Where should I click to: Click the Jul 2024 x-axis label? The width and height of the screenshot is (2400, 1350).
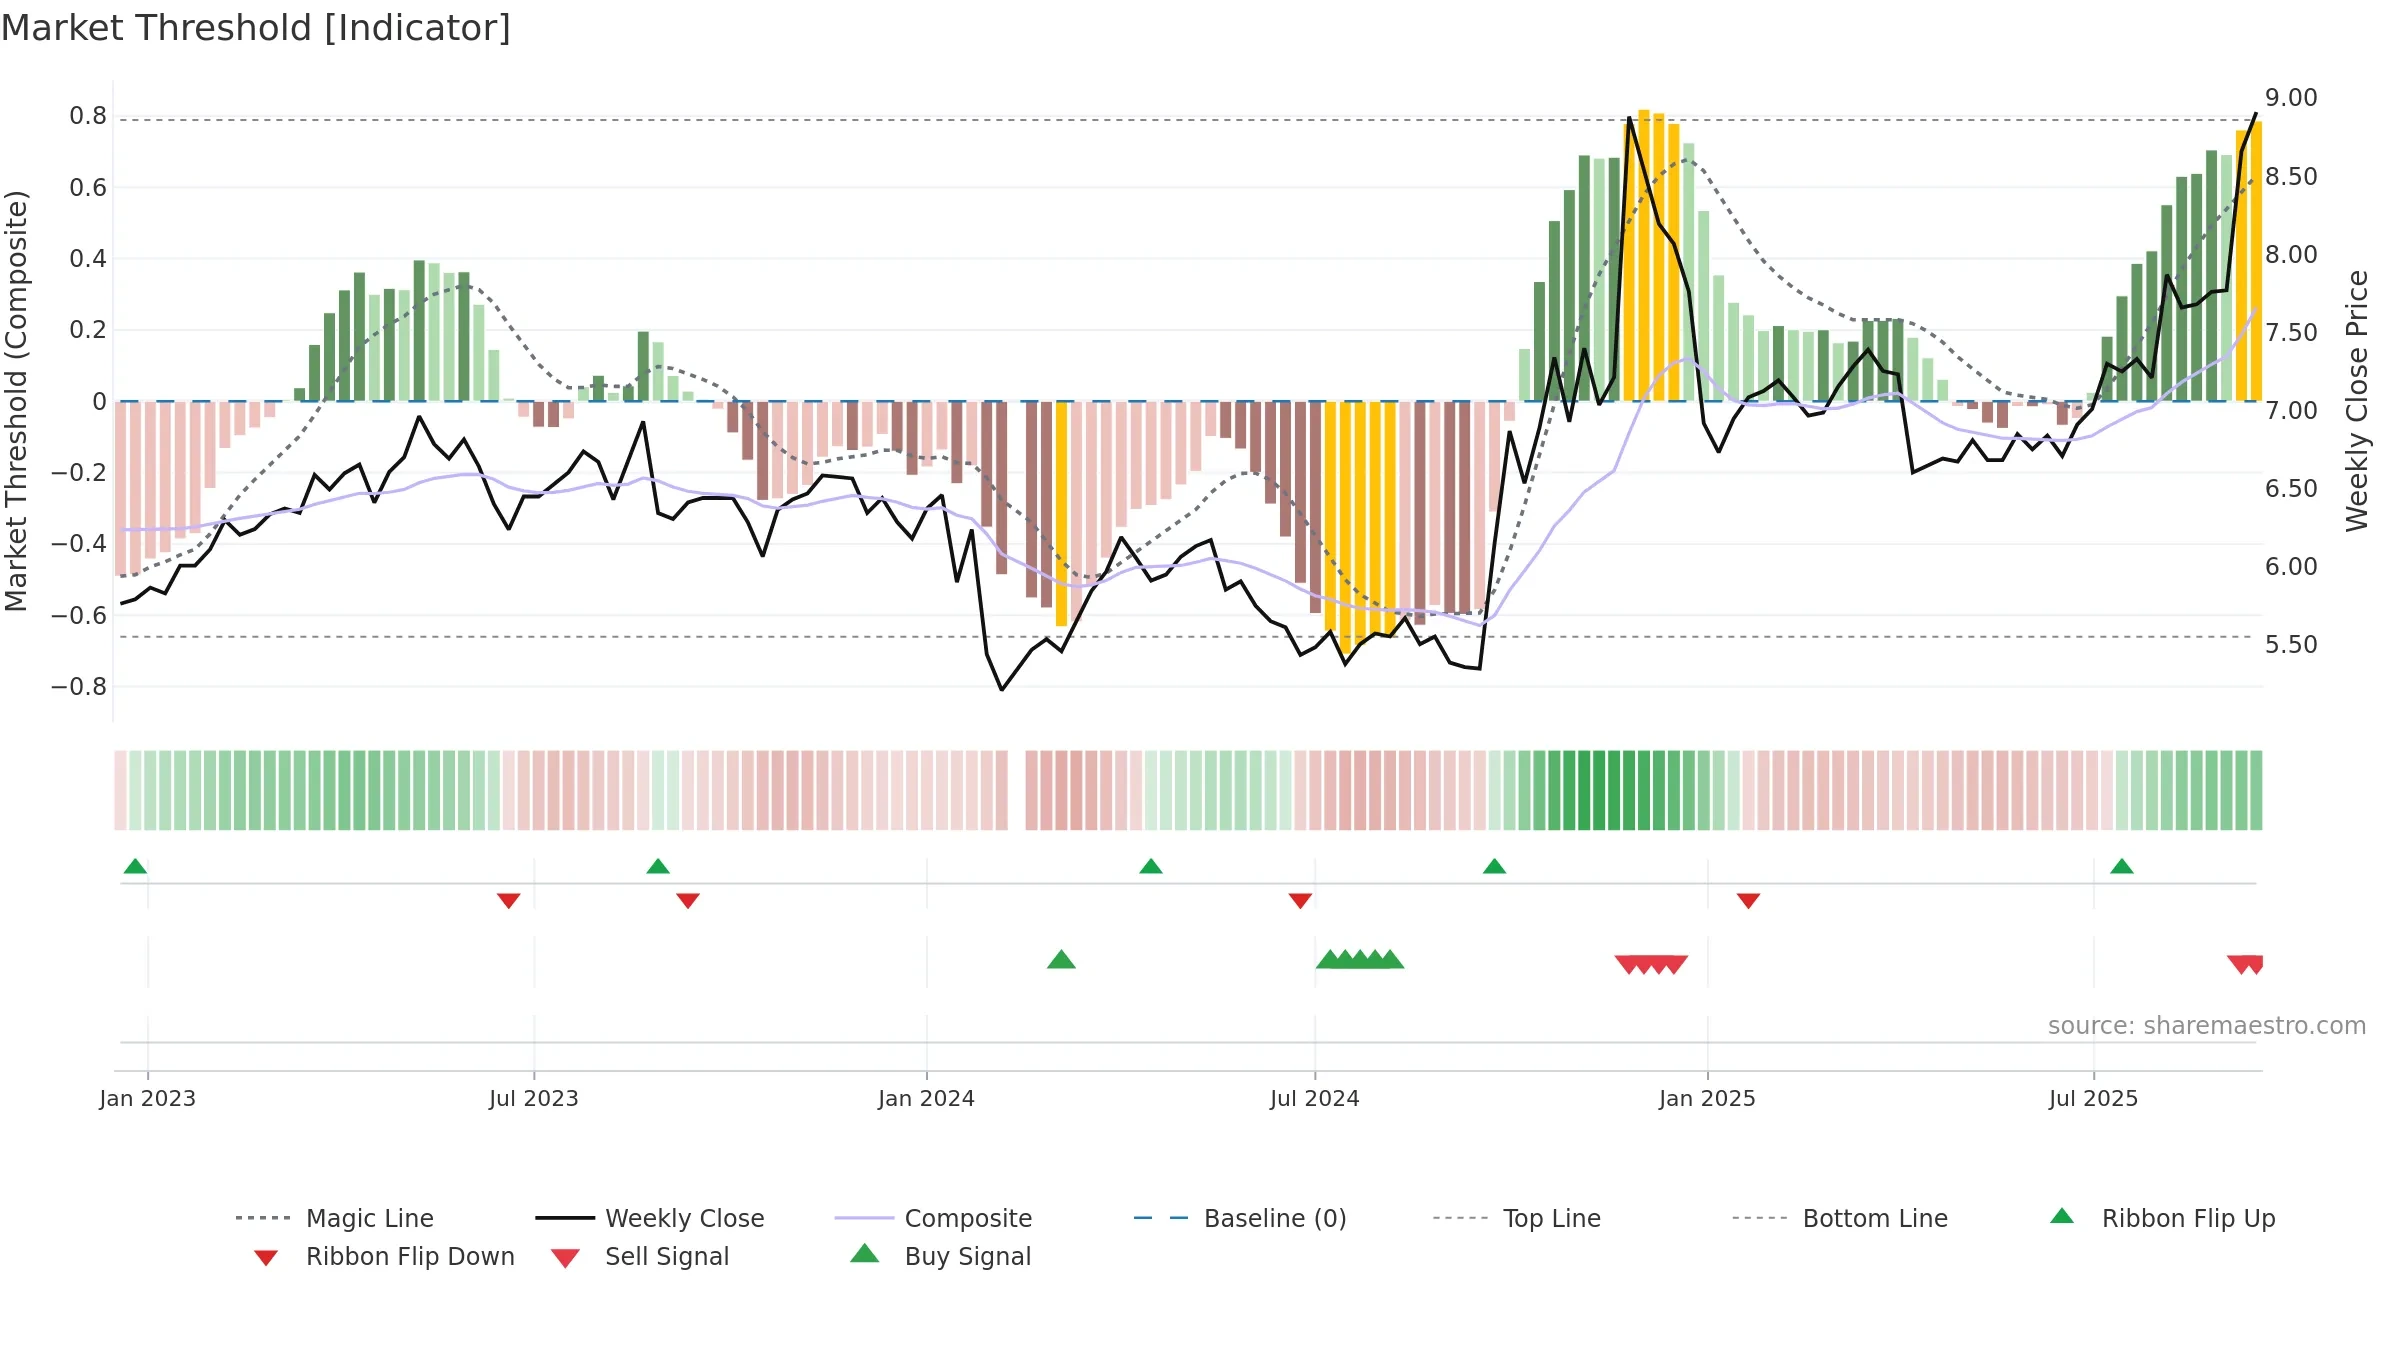[x=1315, y=1098]
